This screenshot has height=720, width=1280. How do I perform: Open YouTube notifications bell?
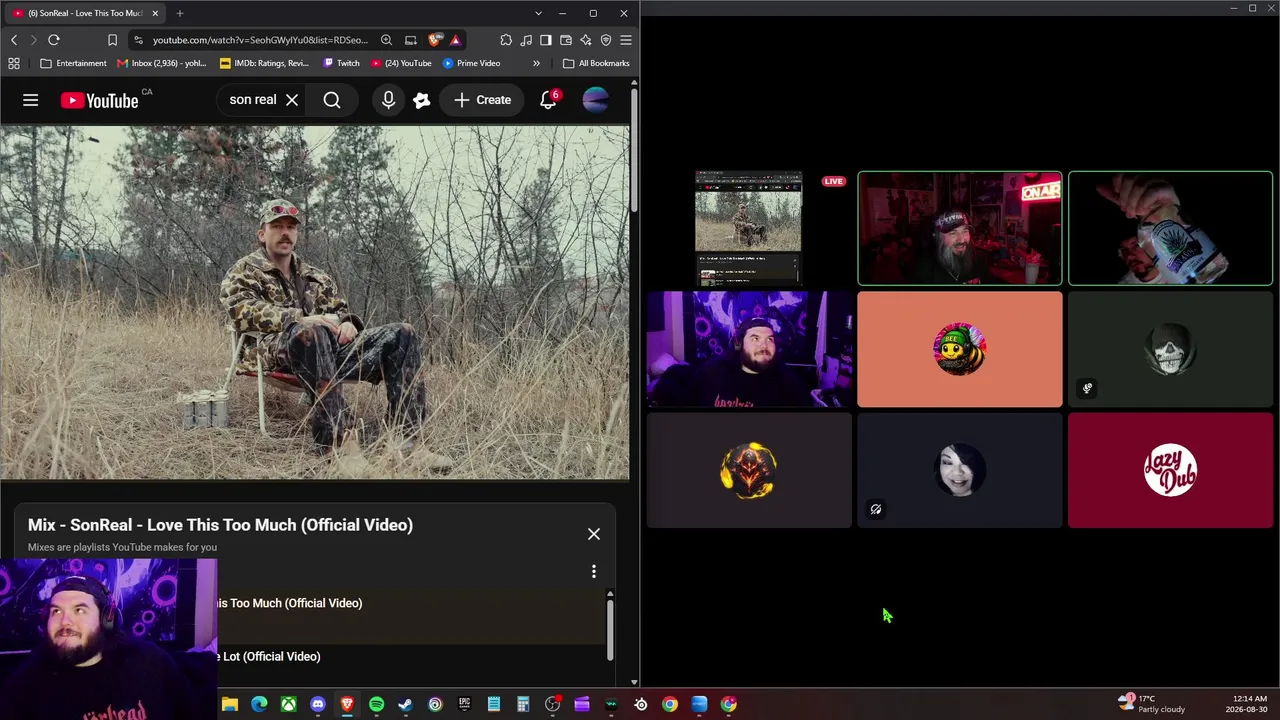548,100
